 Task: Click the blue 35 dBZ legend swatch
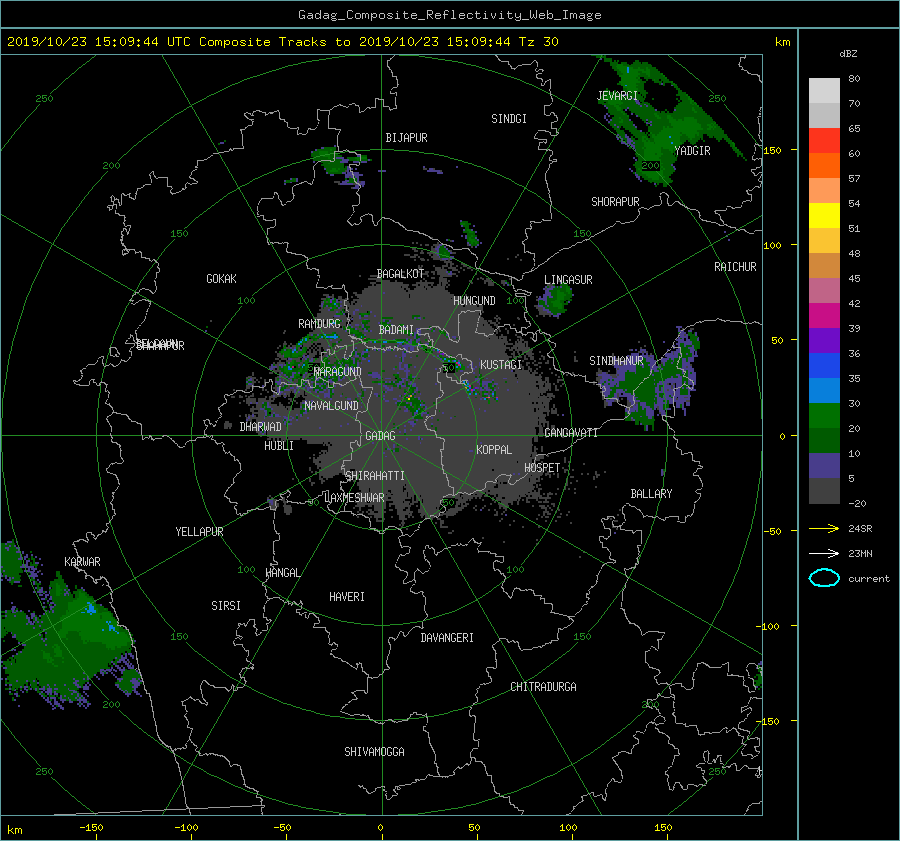coord(824,365)
